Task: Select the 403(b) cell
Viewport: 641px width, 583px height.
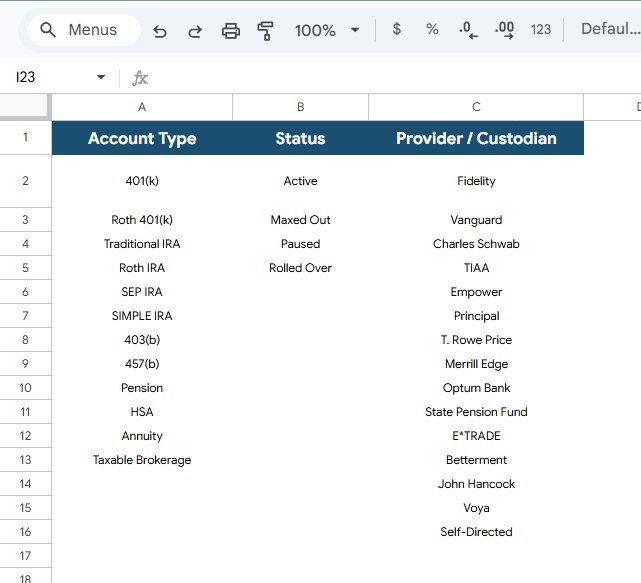Action: point(142,340)
